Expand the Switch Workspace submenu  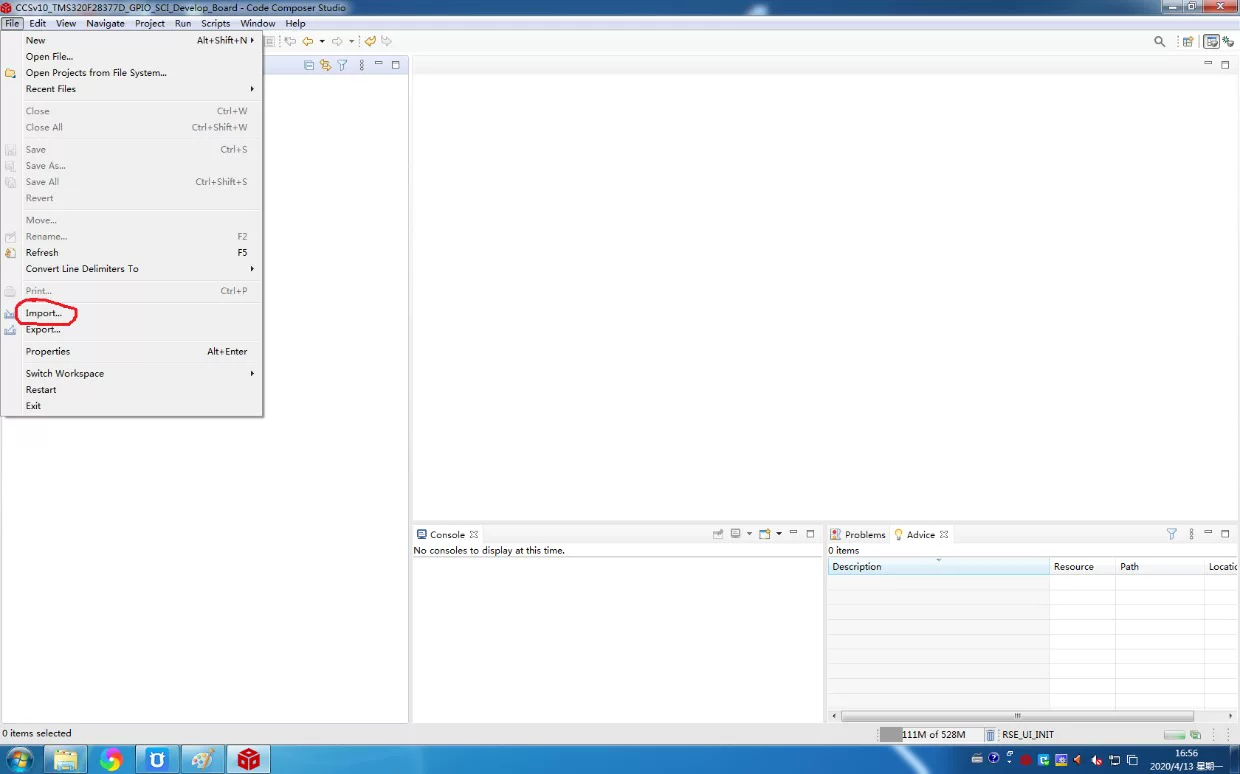click(131, 373)
